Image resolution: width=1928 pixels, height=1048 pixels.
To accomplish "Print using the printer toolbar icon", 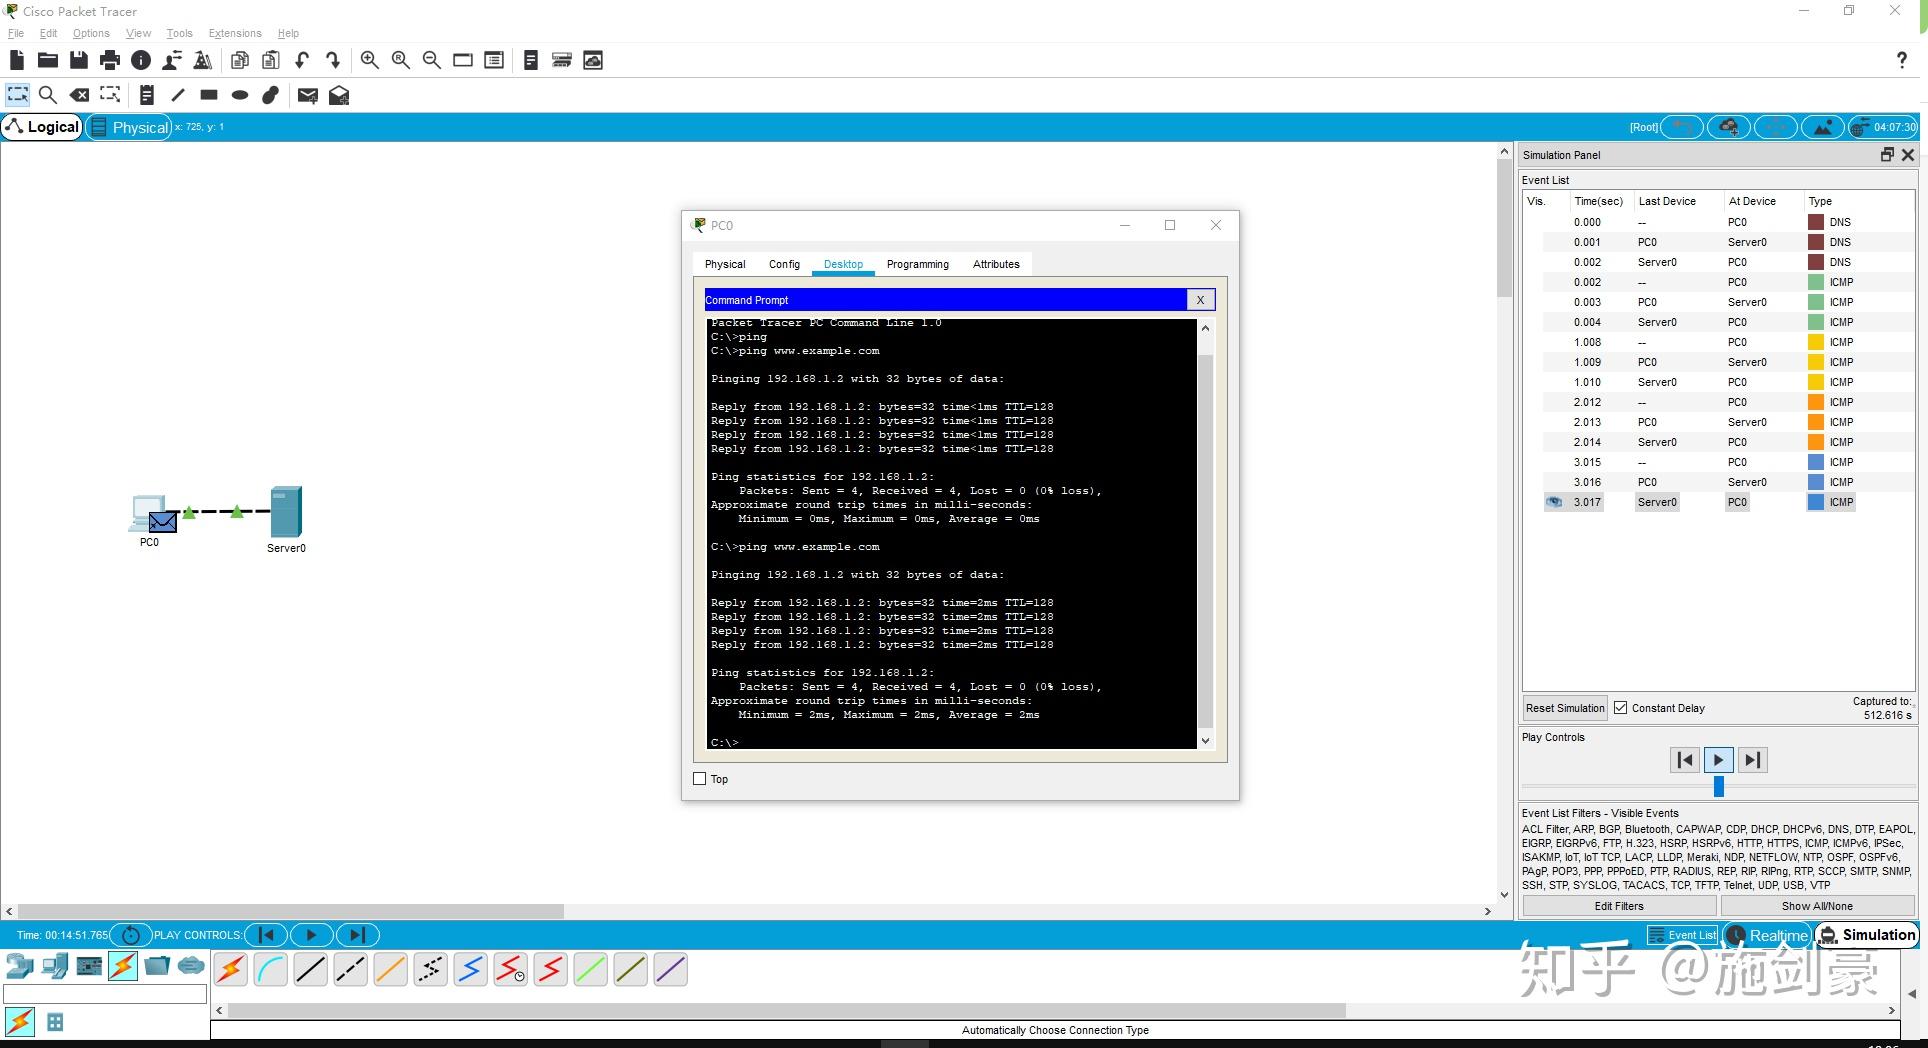I will 110,60.
